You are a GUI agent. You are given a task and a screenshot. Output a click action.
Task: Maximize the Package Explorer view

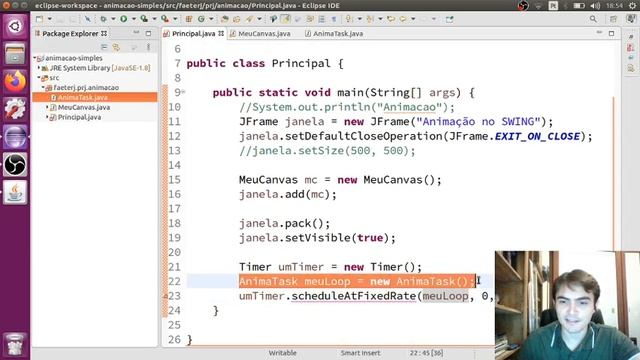pyautogui.click(x=149, y=33)
